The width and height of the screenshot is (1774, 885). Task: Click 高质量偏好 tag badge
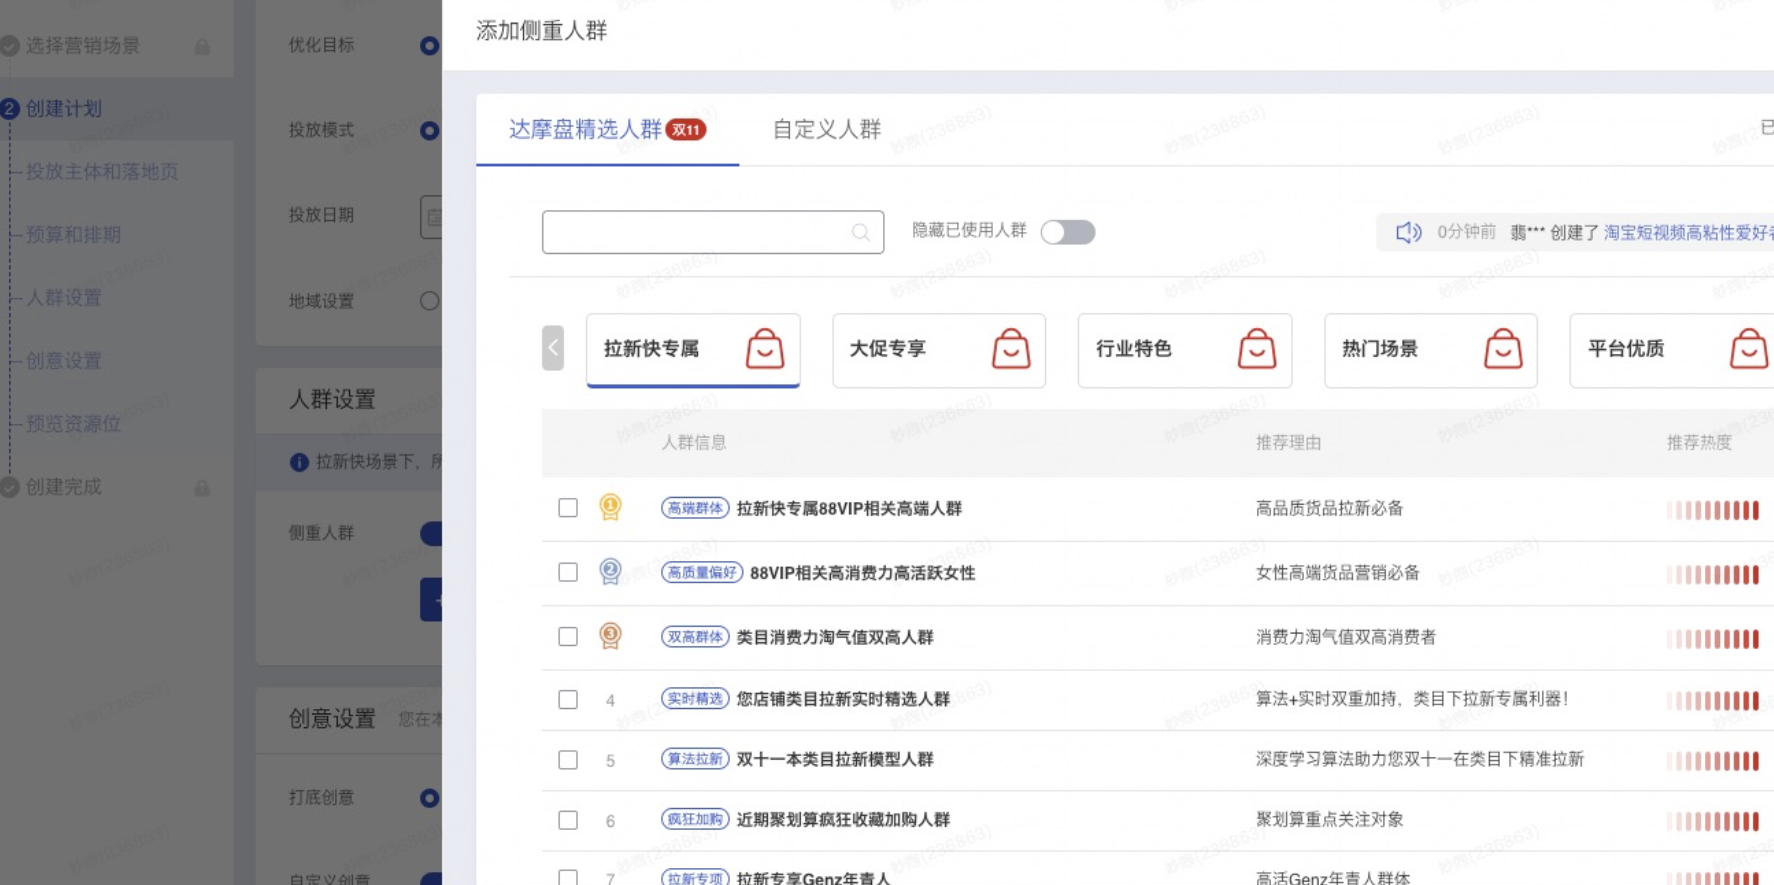[702, 573]
